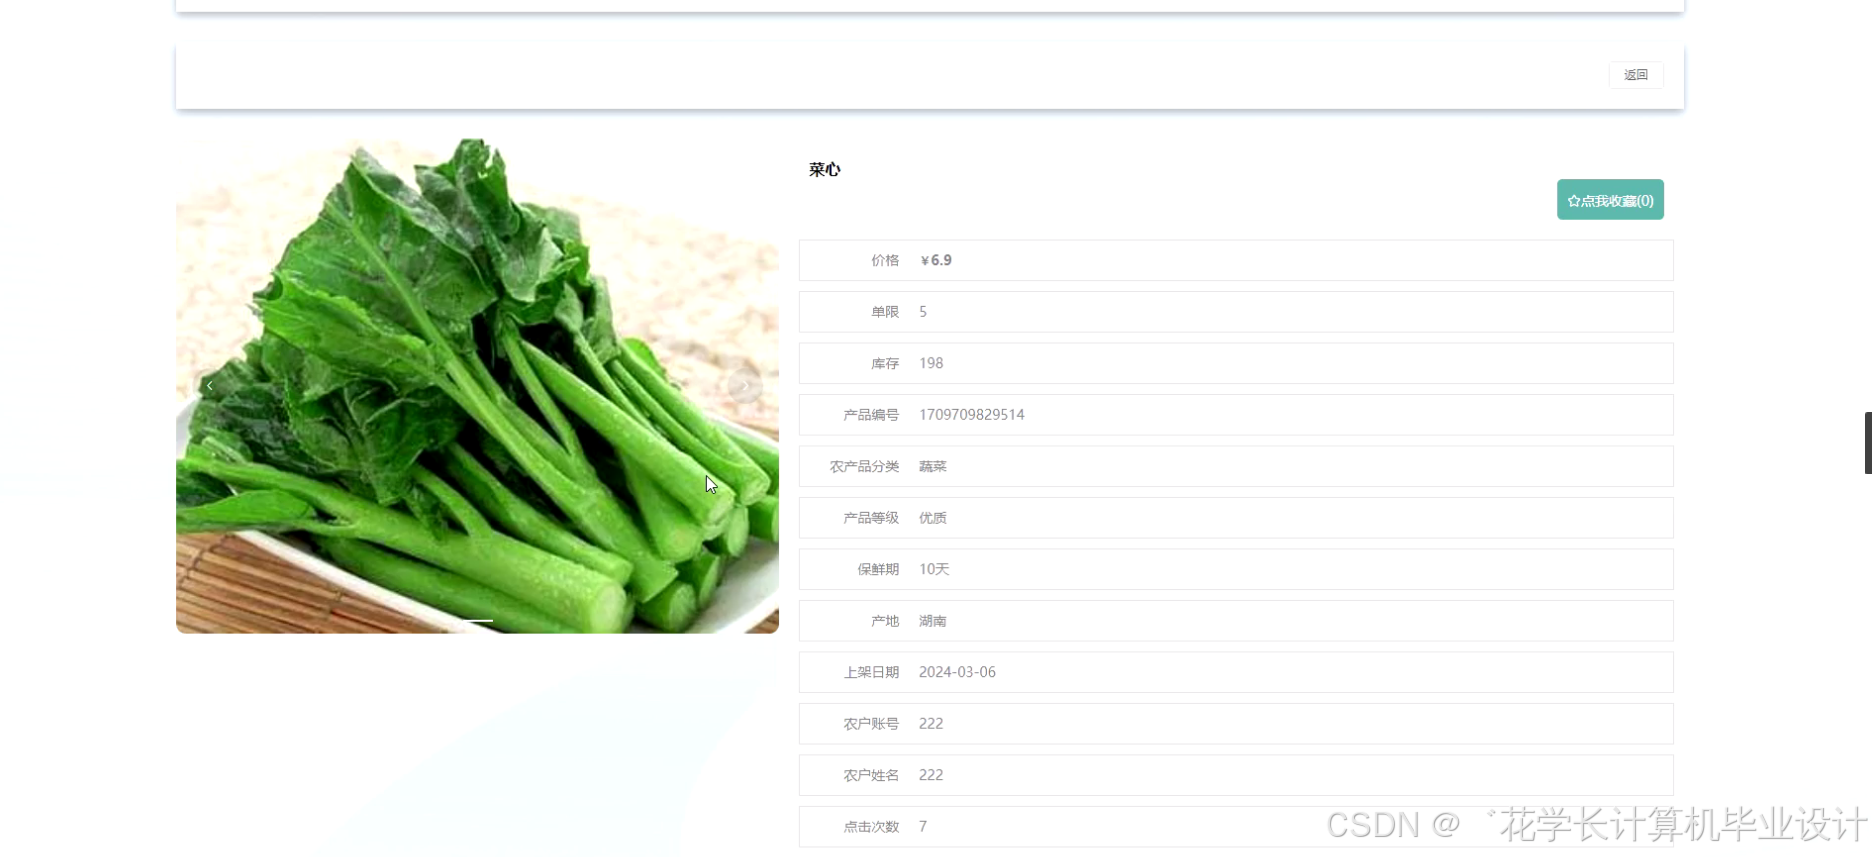Click the 农户姓名 label

[871, 775]
